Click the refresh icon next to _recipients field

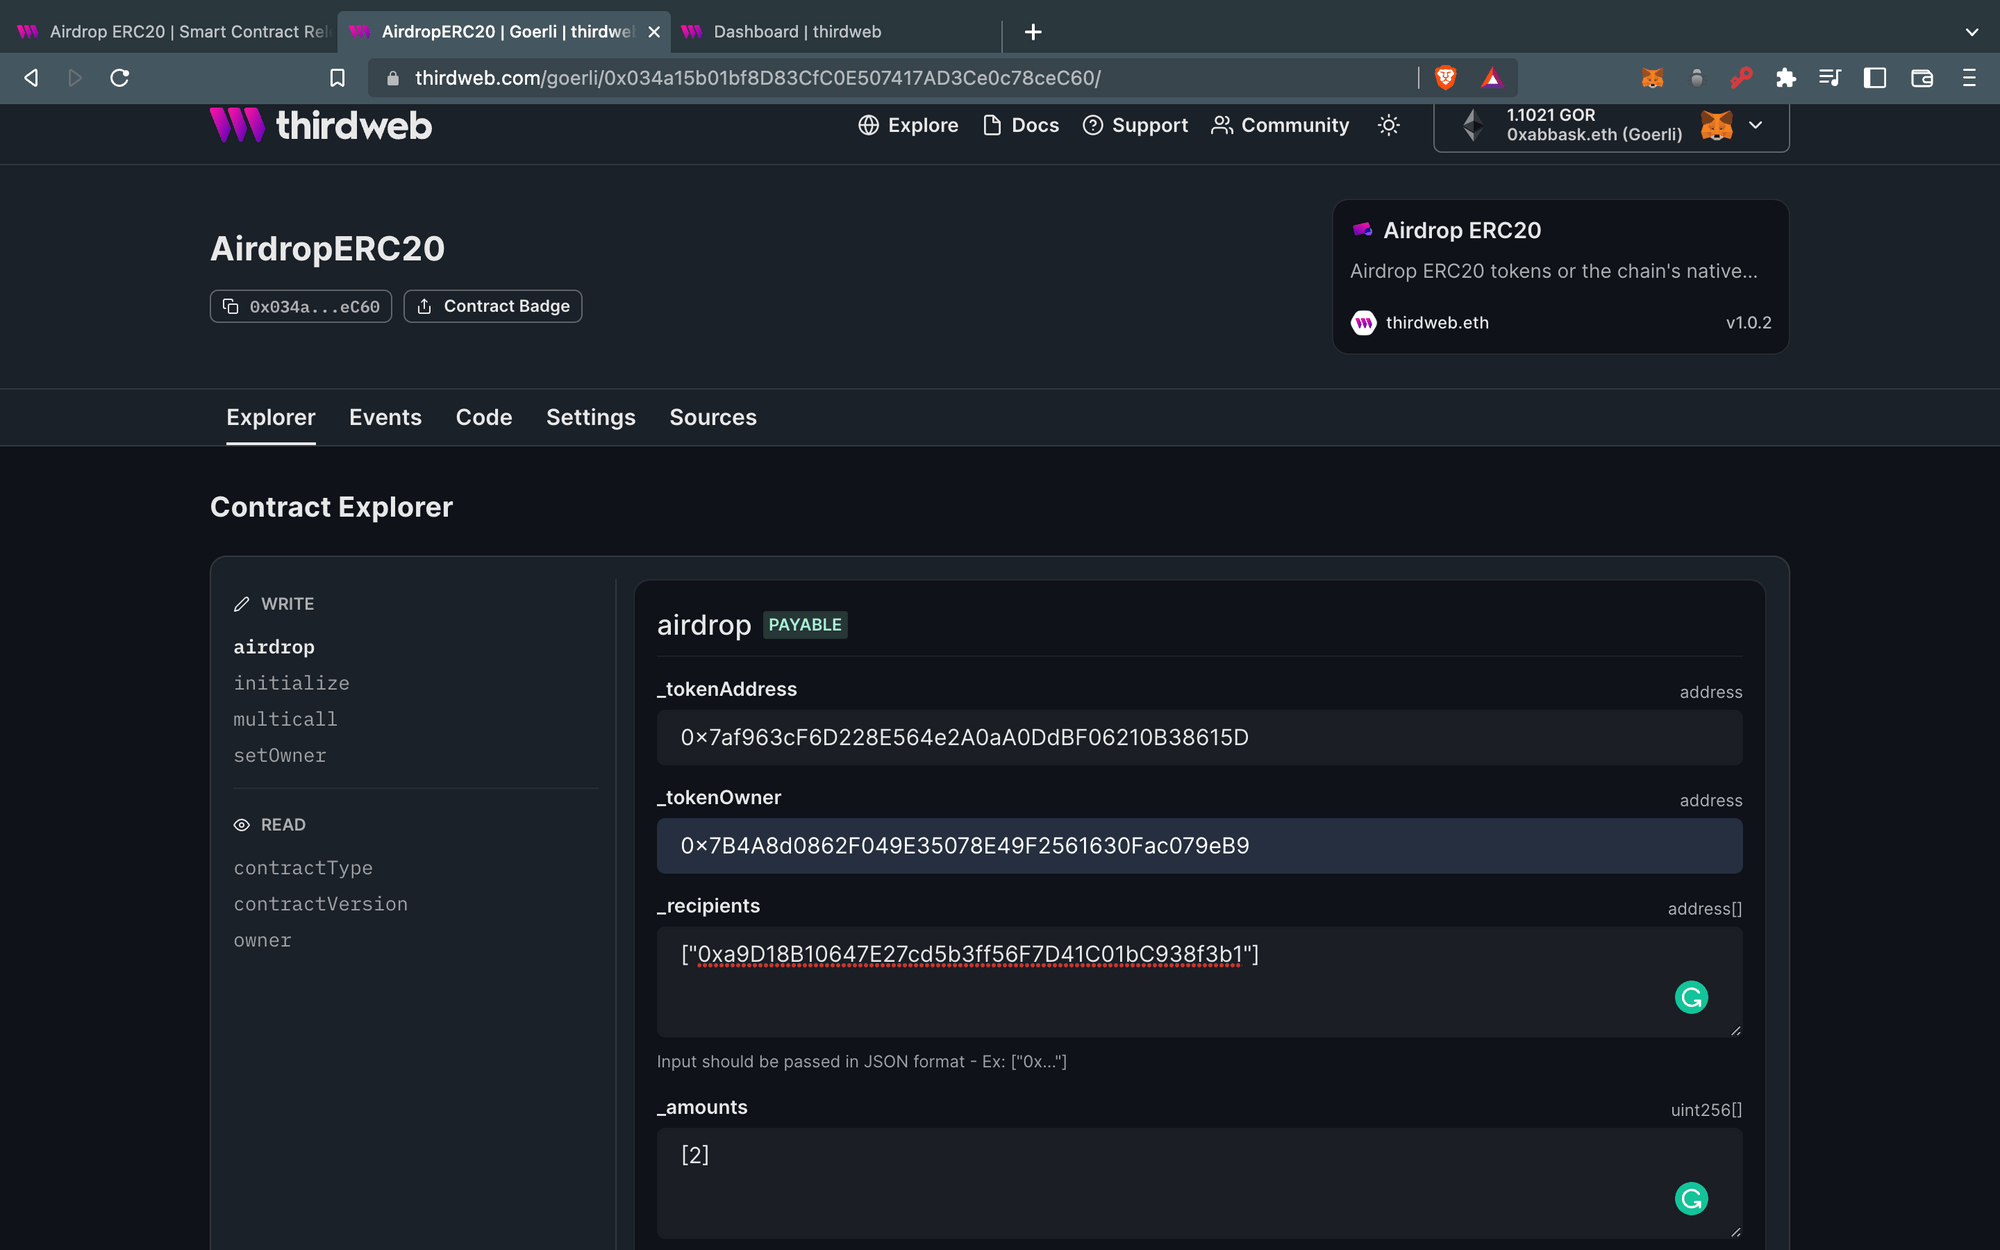pyautogui.click(x=1692, y=997)
